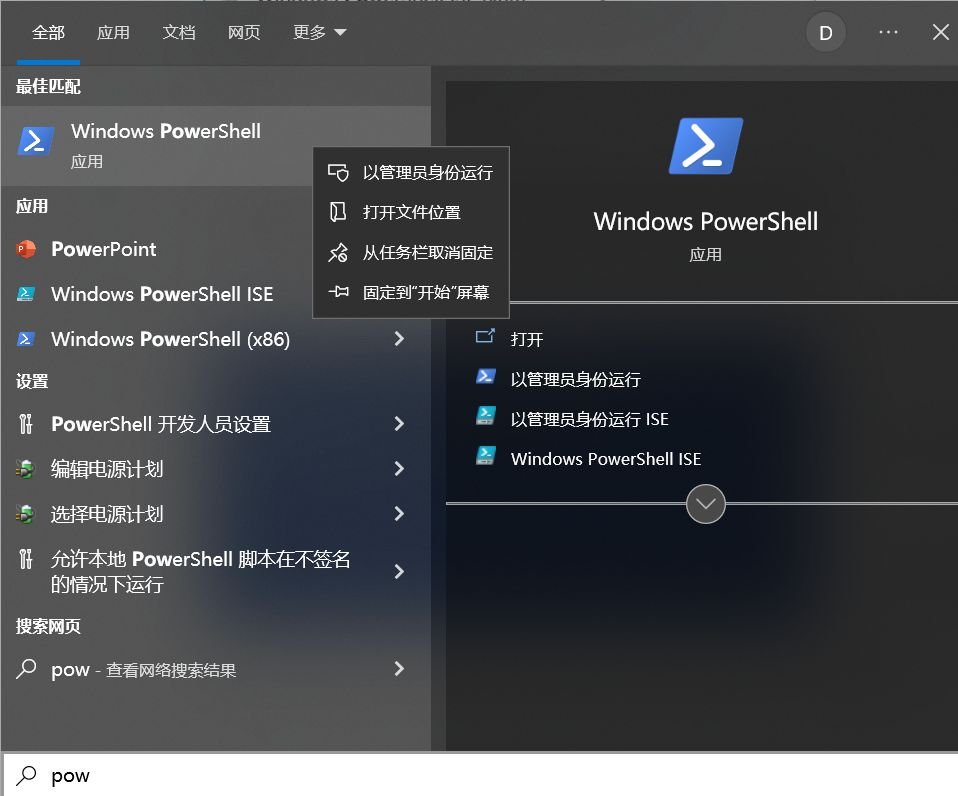Image resolution: width=958 pixels, height=796 pixels.
Task: Click the large PowerShell icon in preview pane
Action: tap(705, 147)
